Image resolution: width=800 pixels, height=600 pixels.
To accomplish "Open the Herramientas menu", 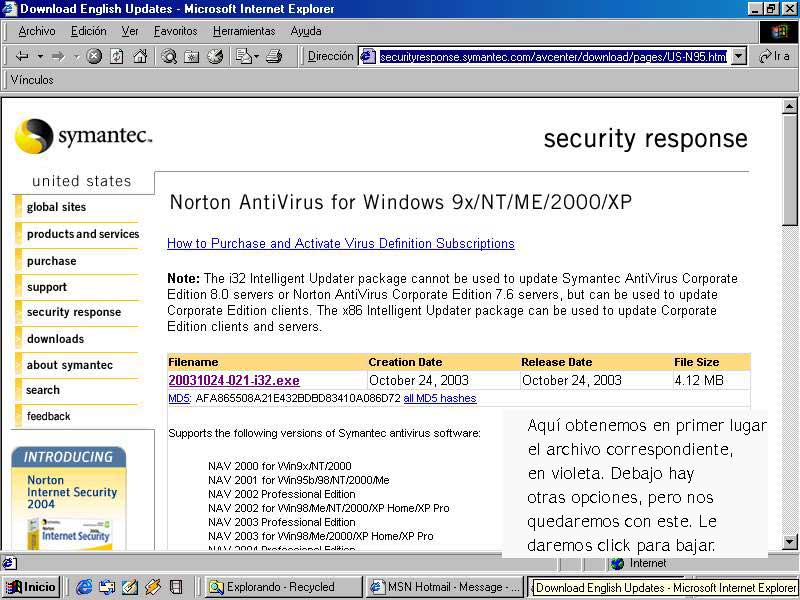I will [x=244, y=31].
